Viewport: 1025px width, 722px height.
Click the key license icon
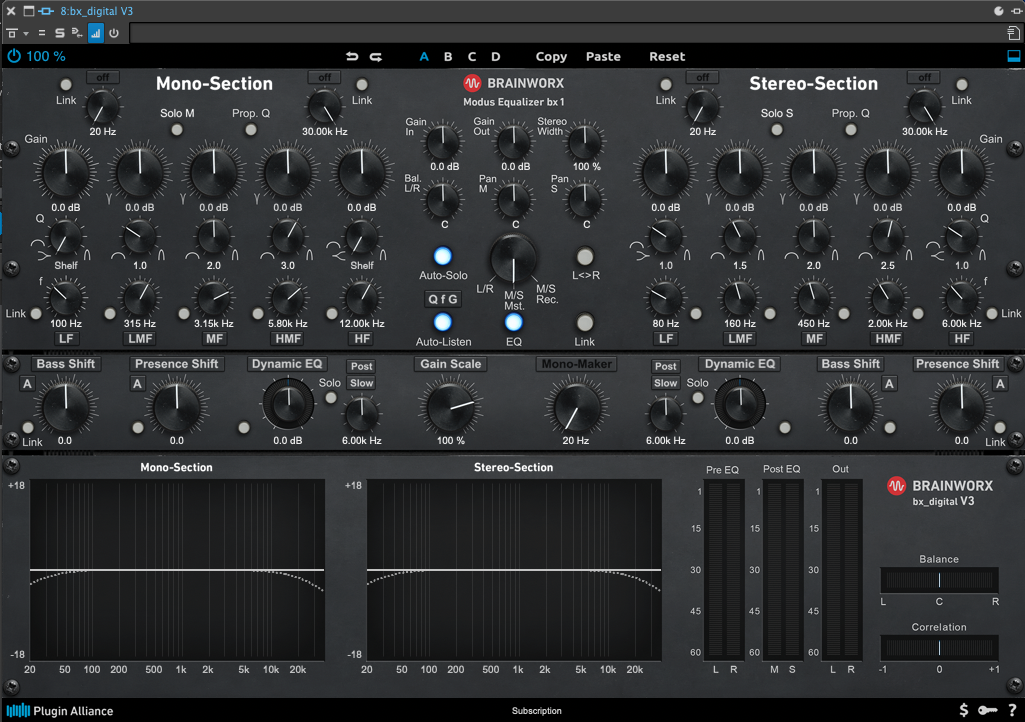(987, 710)
